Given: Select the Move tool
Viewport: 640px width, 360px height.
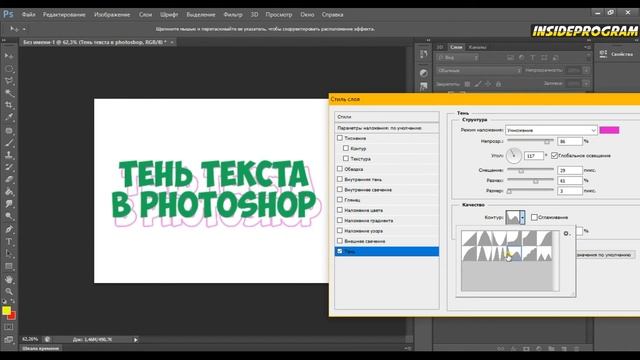Looking at the screenshot, I should click(9, 56).
